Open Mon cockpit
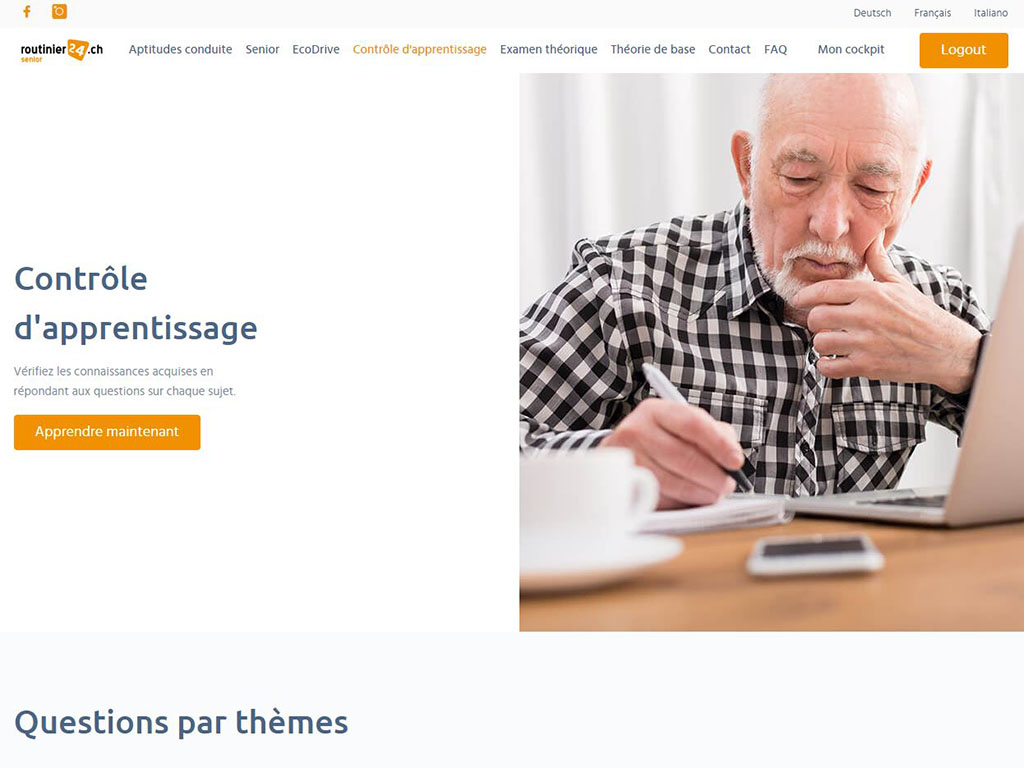The height and width of the screenshot is (768, 1024). tap(851, 50)
